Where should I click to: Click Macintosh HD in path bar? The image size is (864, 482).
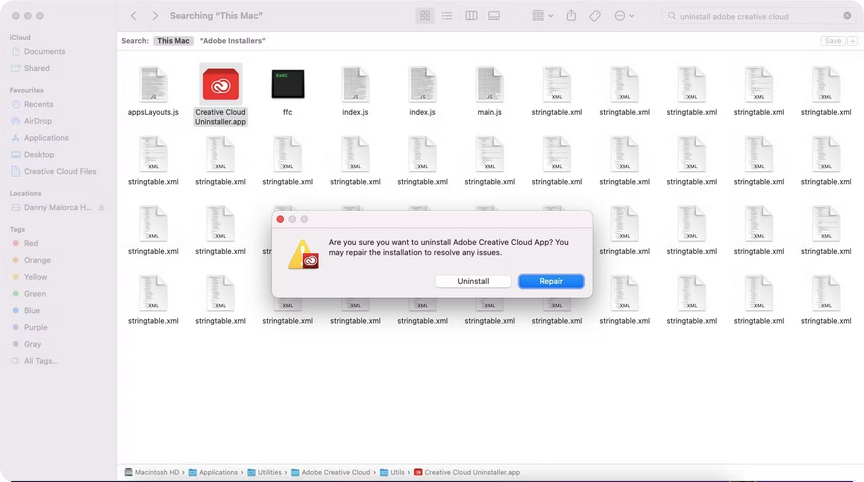(x=152, y=472)
